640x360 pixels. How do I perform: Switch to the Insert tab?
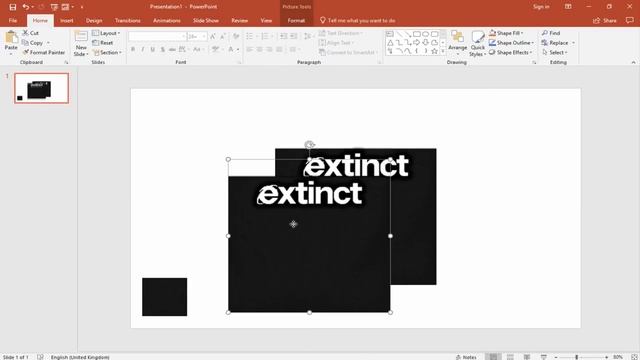pyautogui.click(x=67, y=20)
